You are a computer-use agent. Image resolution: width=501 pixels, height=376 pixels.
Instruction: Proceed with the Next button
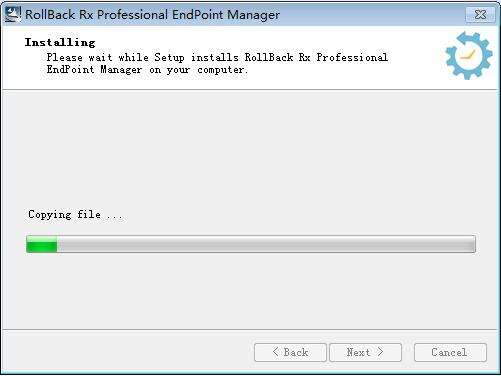click(365, 352)
